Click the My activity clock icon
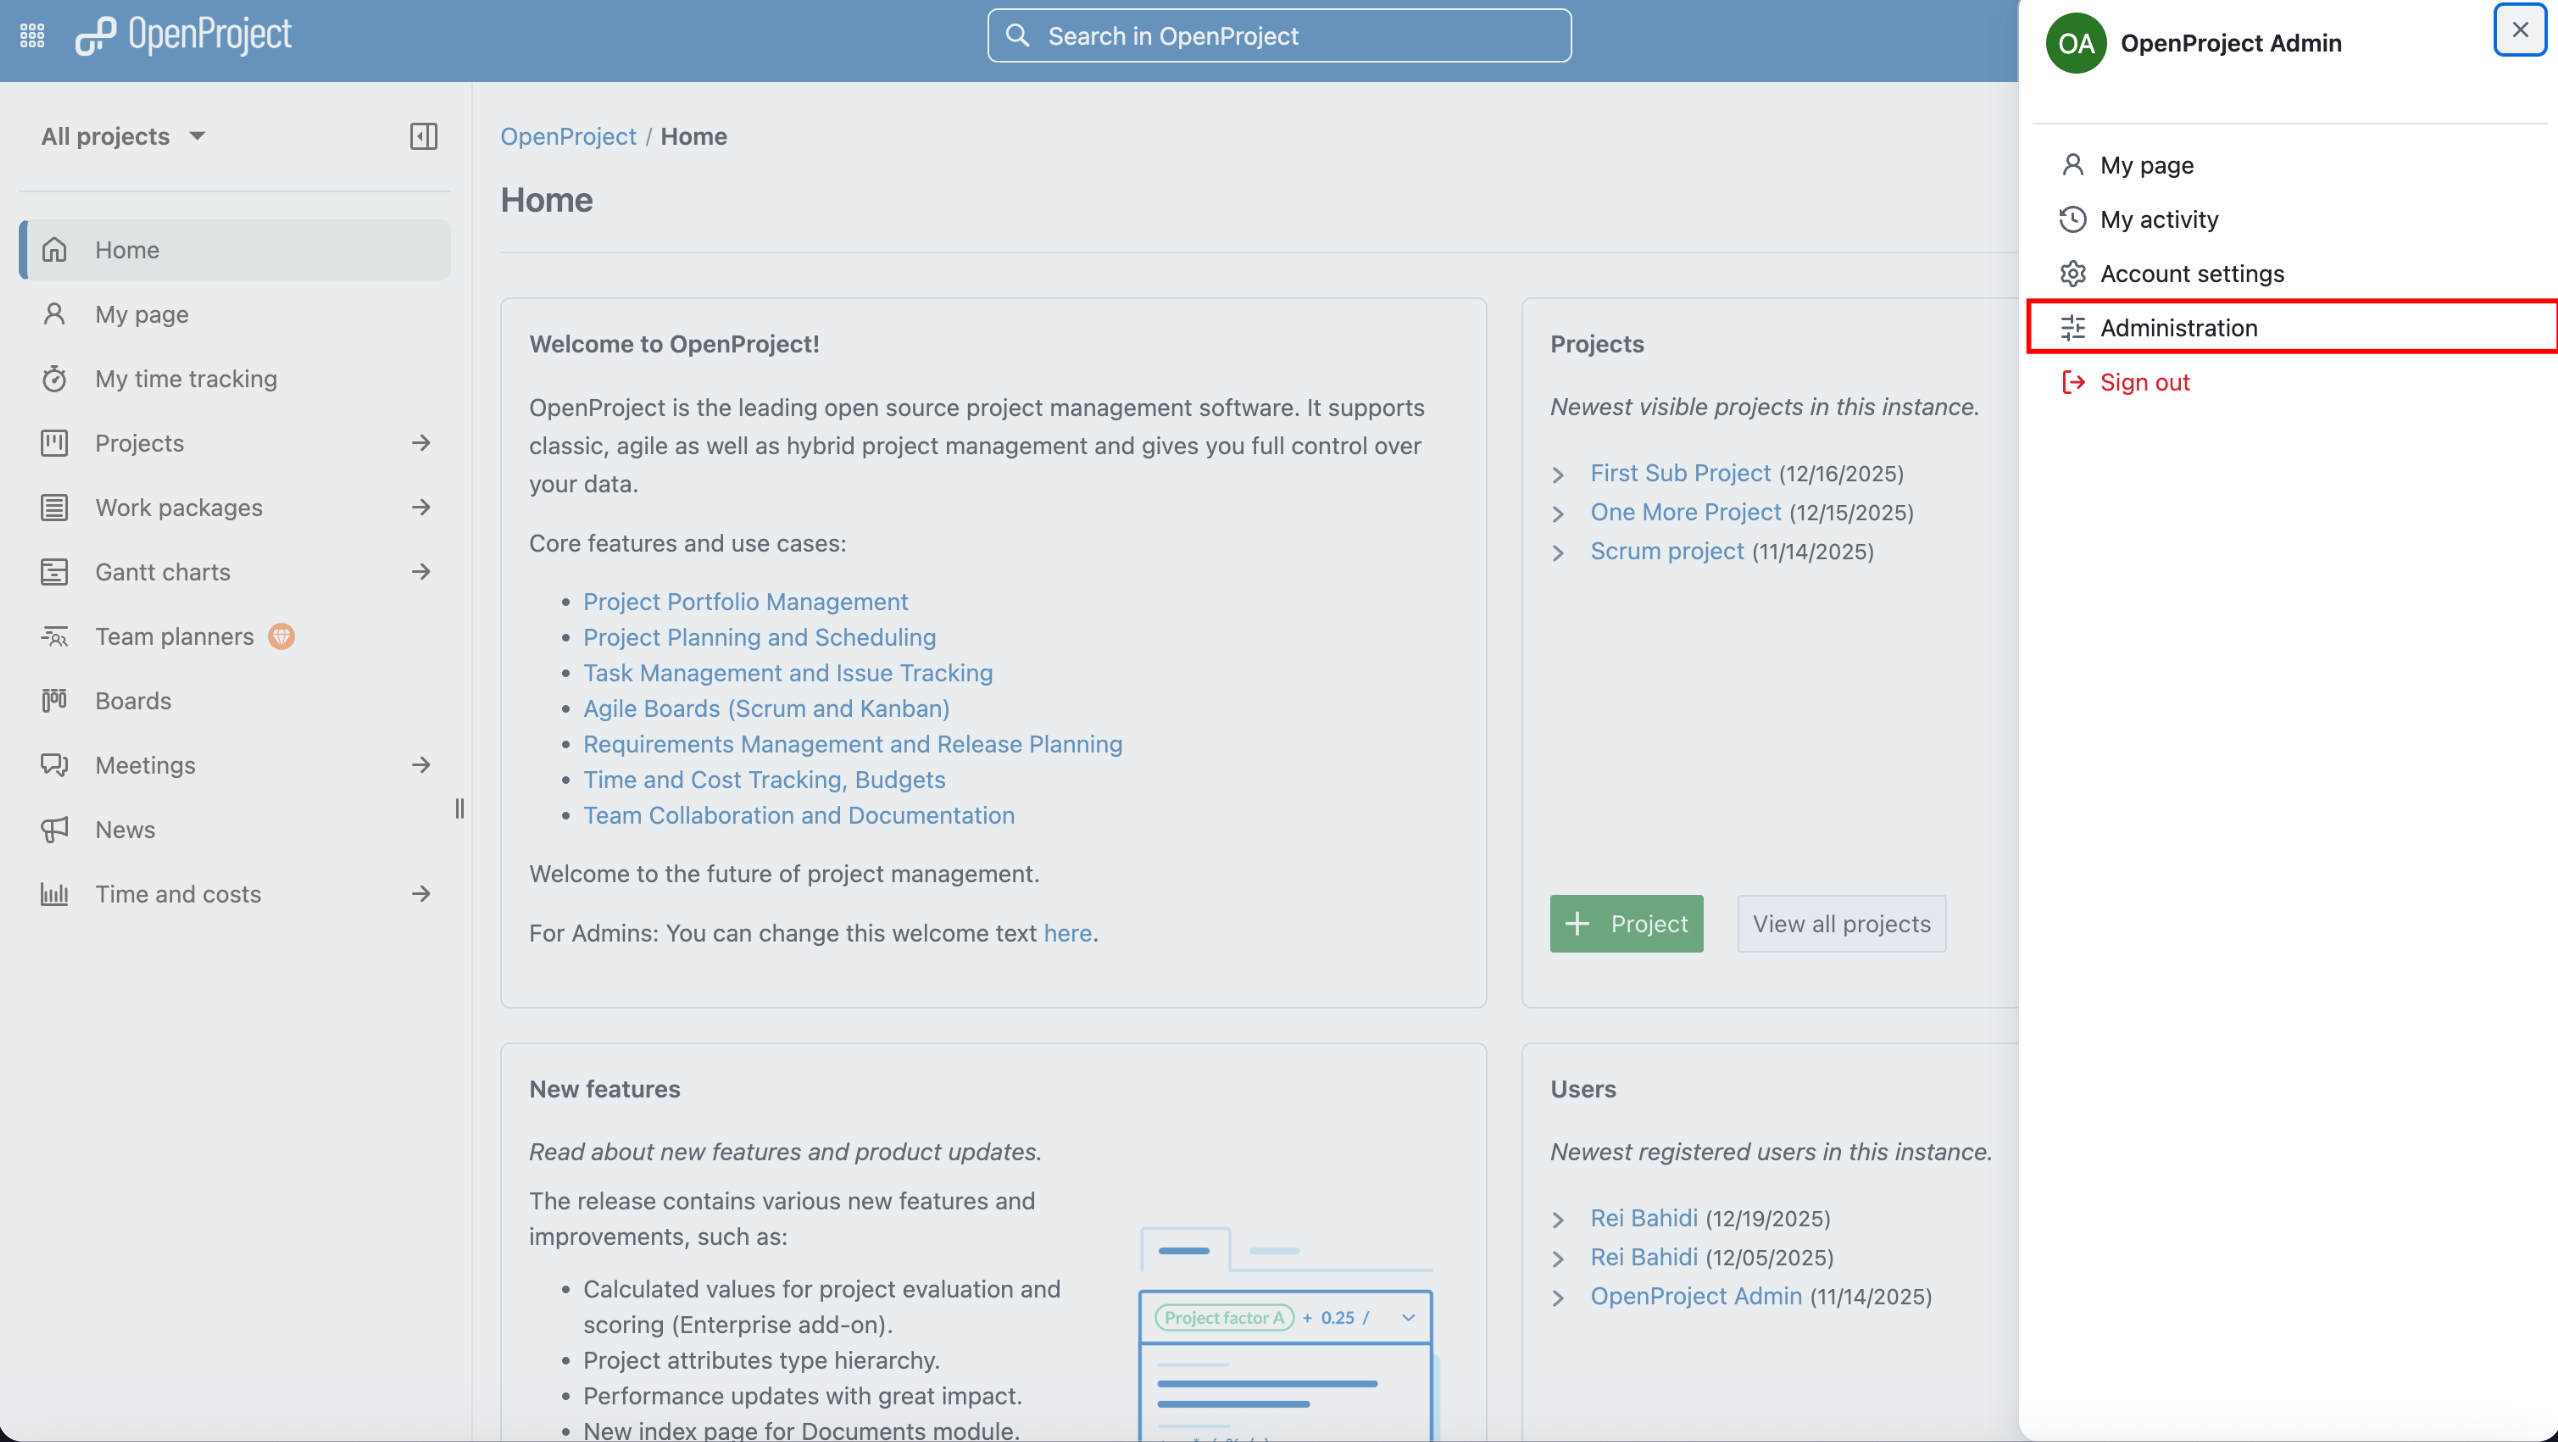The width and height of the screenshot is (2558, 1442). point(2073,219)
